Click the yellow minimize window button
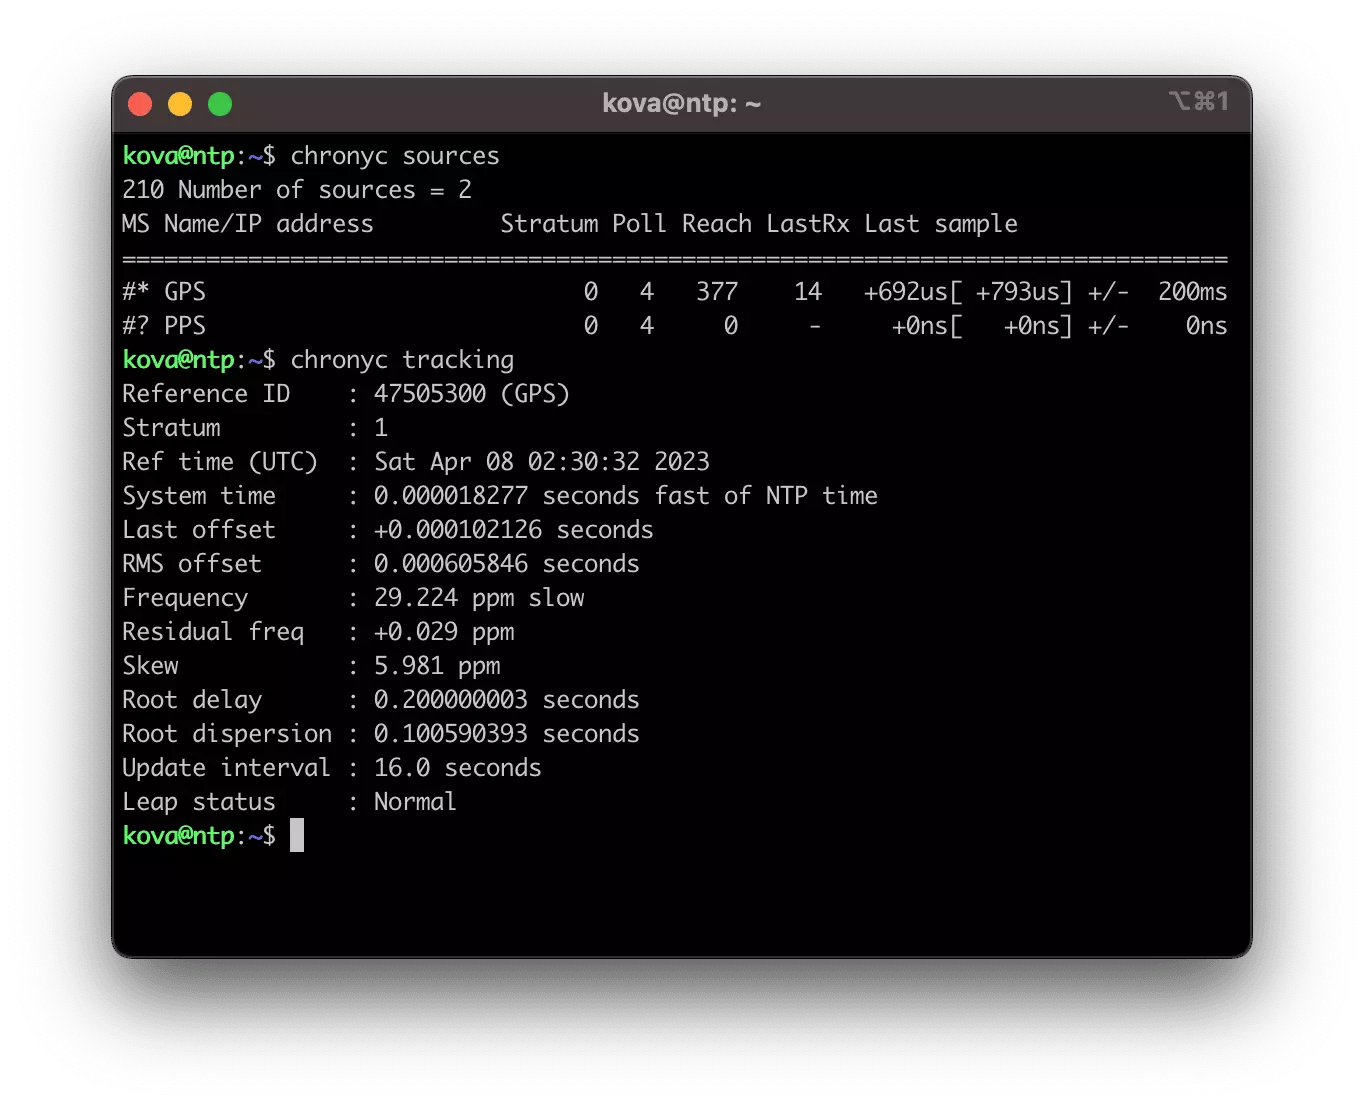Image resolution: width=1364 pixels, height=1106 pixels. 180,104
